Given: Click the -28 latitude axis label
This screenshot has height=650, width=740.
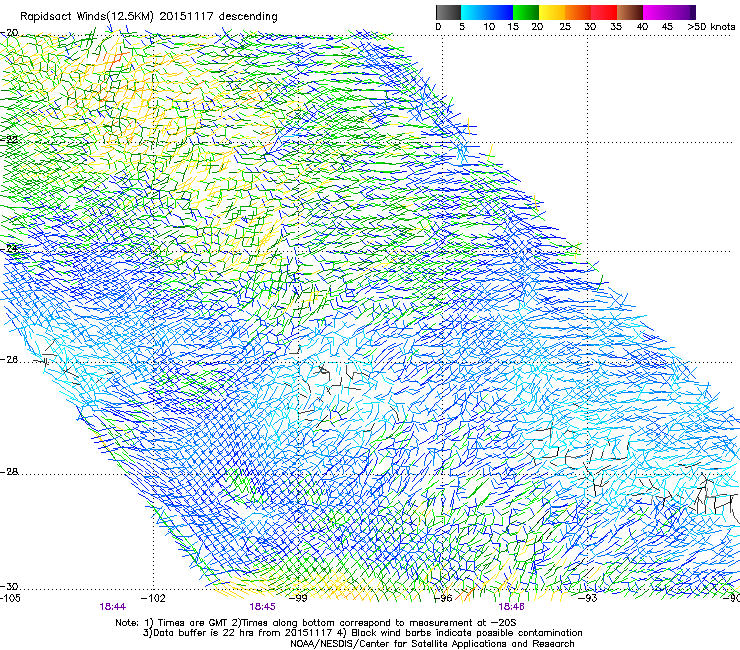Looking at the screenshot, I should (10, 472).
